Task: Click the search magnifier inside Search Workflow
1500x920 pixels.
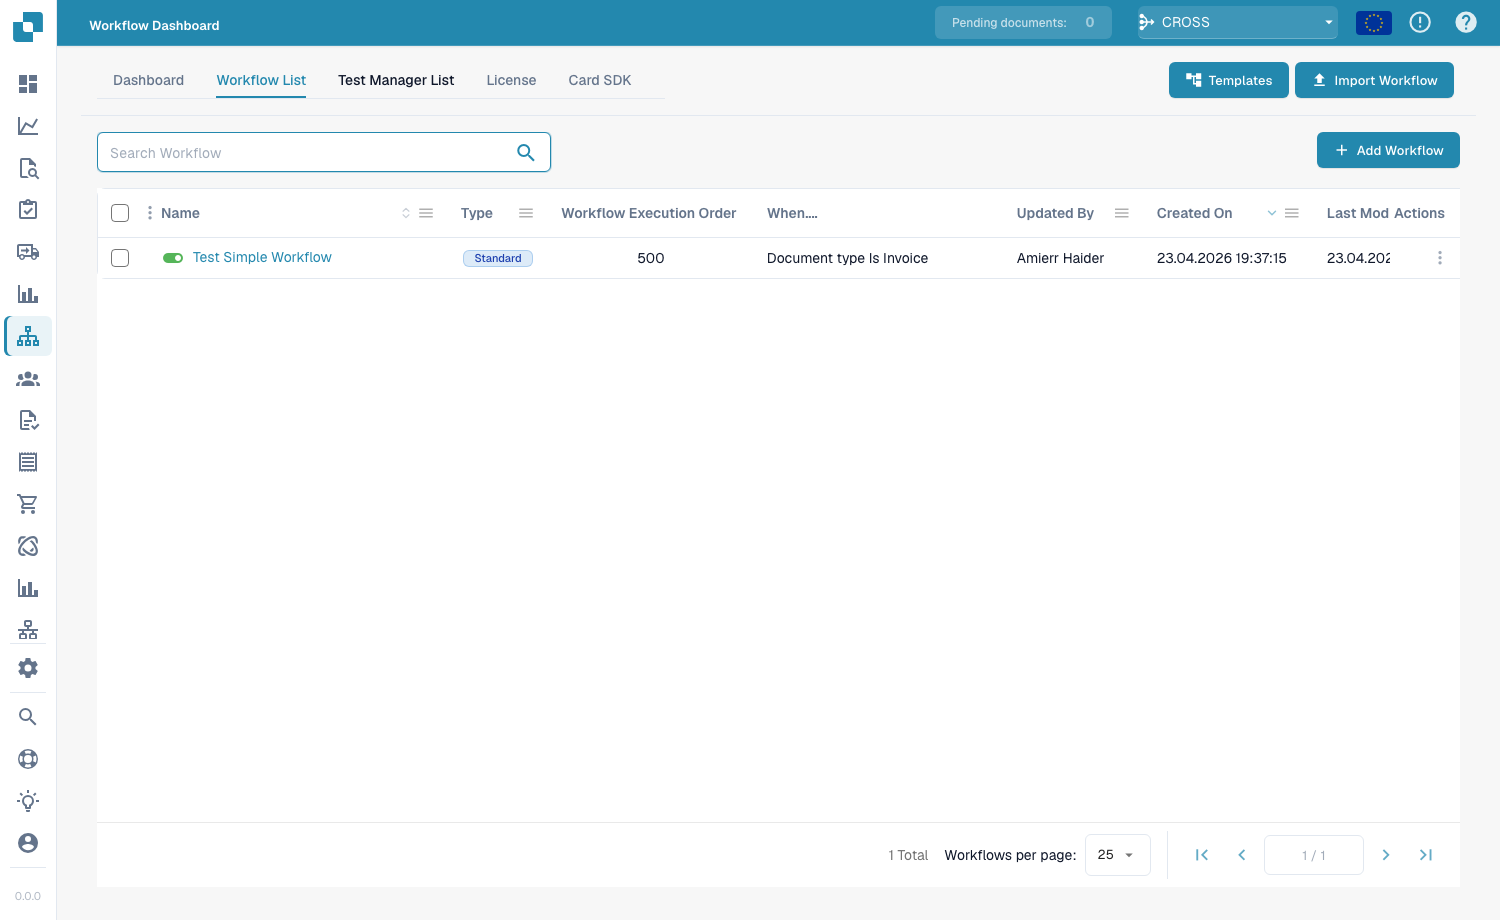Action: (x=526, y=152)
